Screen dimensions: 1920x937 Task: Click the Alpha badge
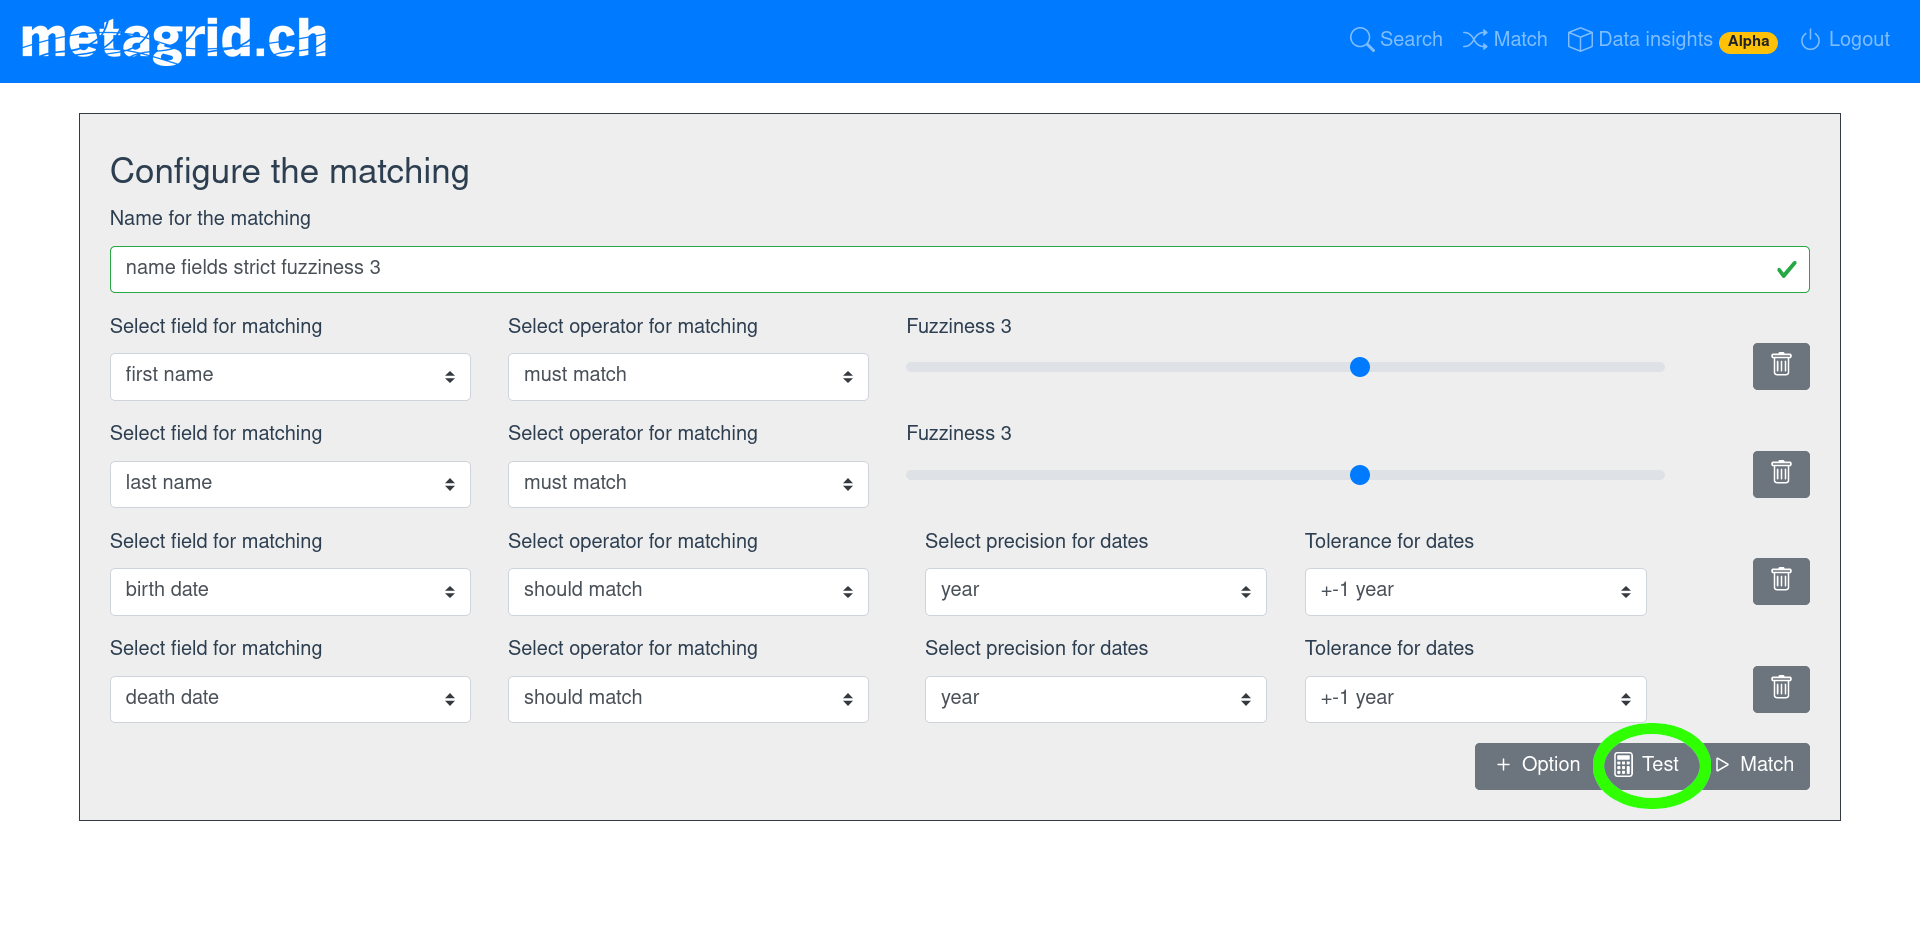coord(1748,42)
